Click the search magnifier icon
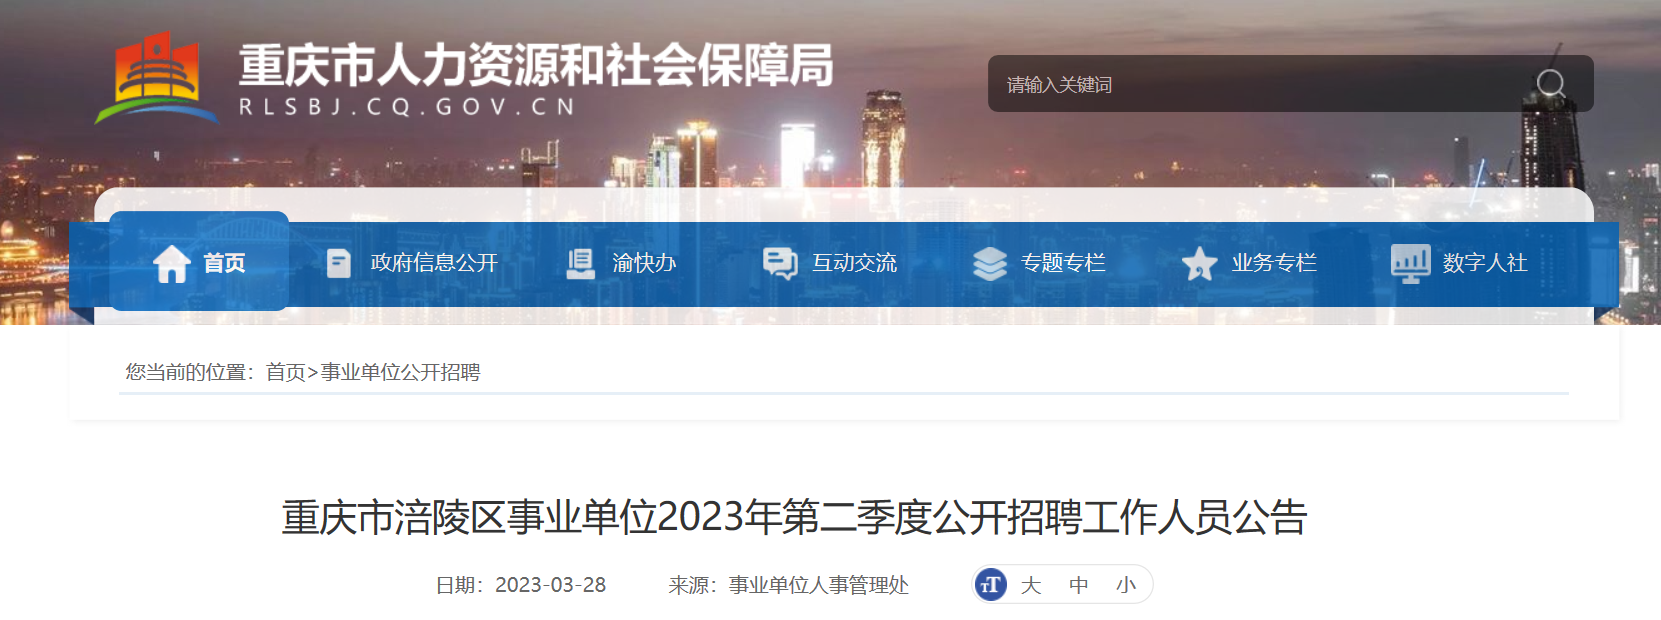 tap(1550, 84)
